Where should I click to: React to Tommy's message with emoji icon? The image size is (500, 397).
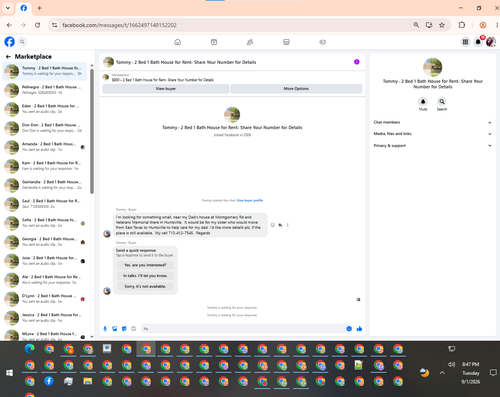tap(273, 225)
